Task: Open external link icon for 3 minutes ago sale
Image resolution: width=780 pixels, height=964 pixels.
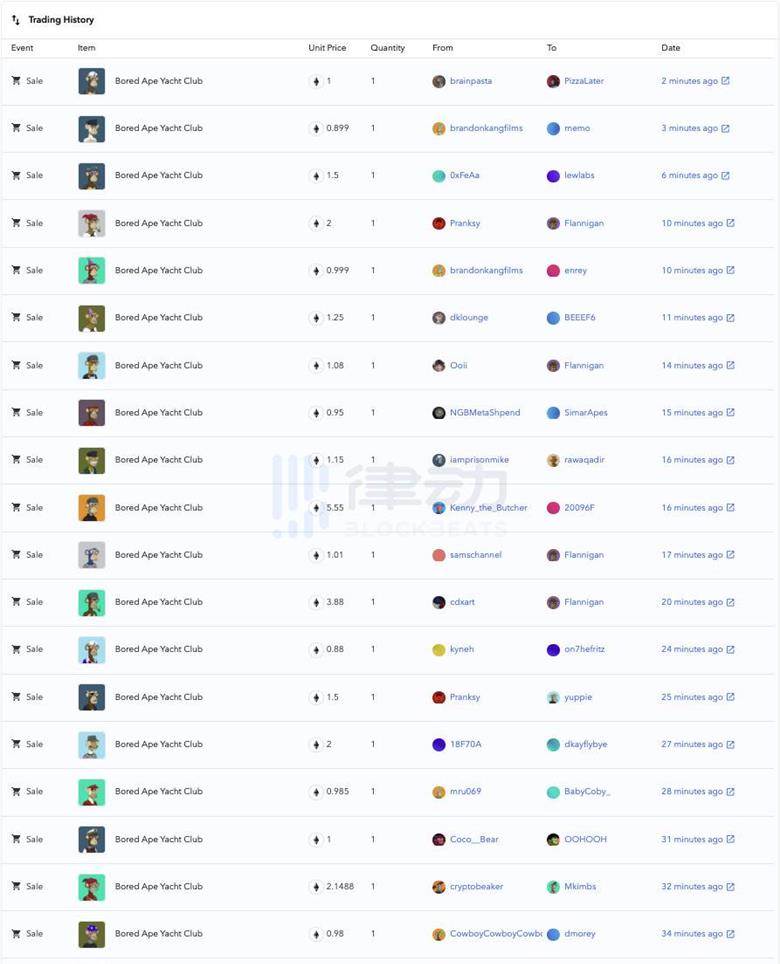Action: point(725,128)
